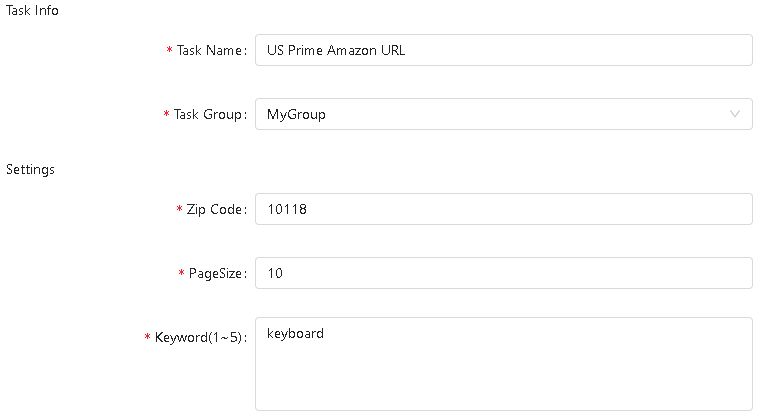Screen dimensions: 774x418
Task: Click the red asterisk beside PageSize
Action: [x=181, y=274]
